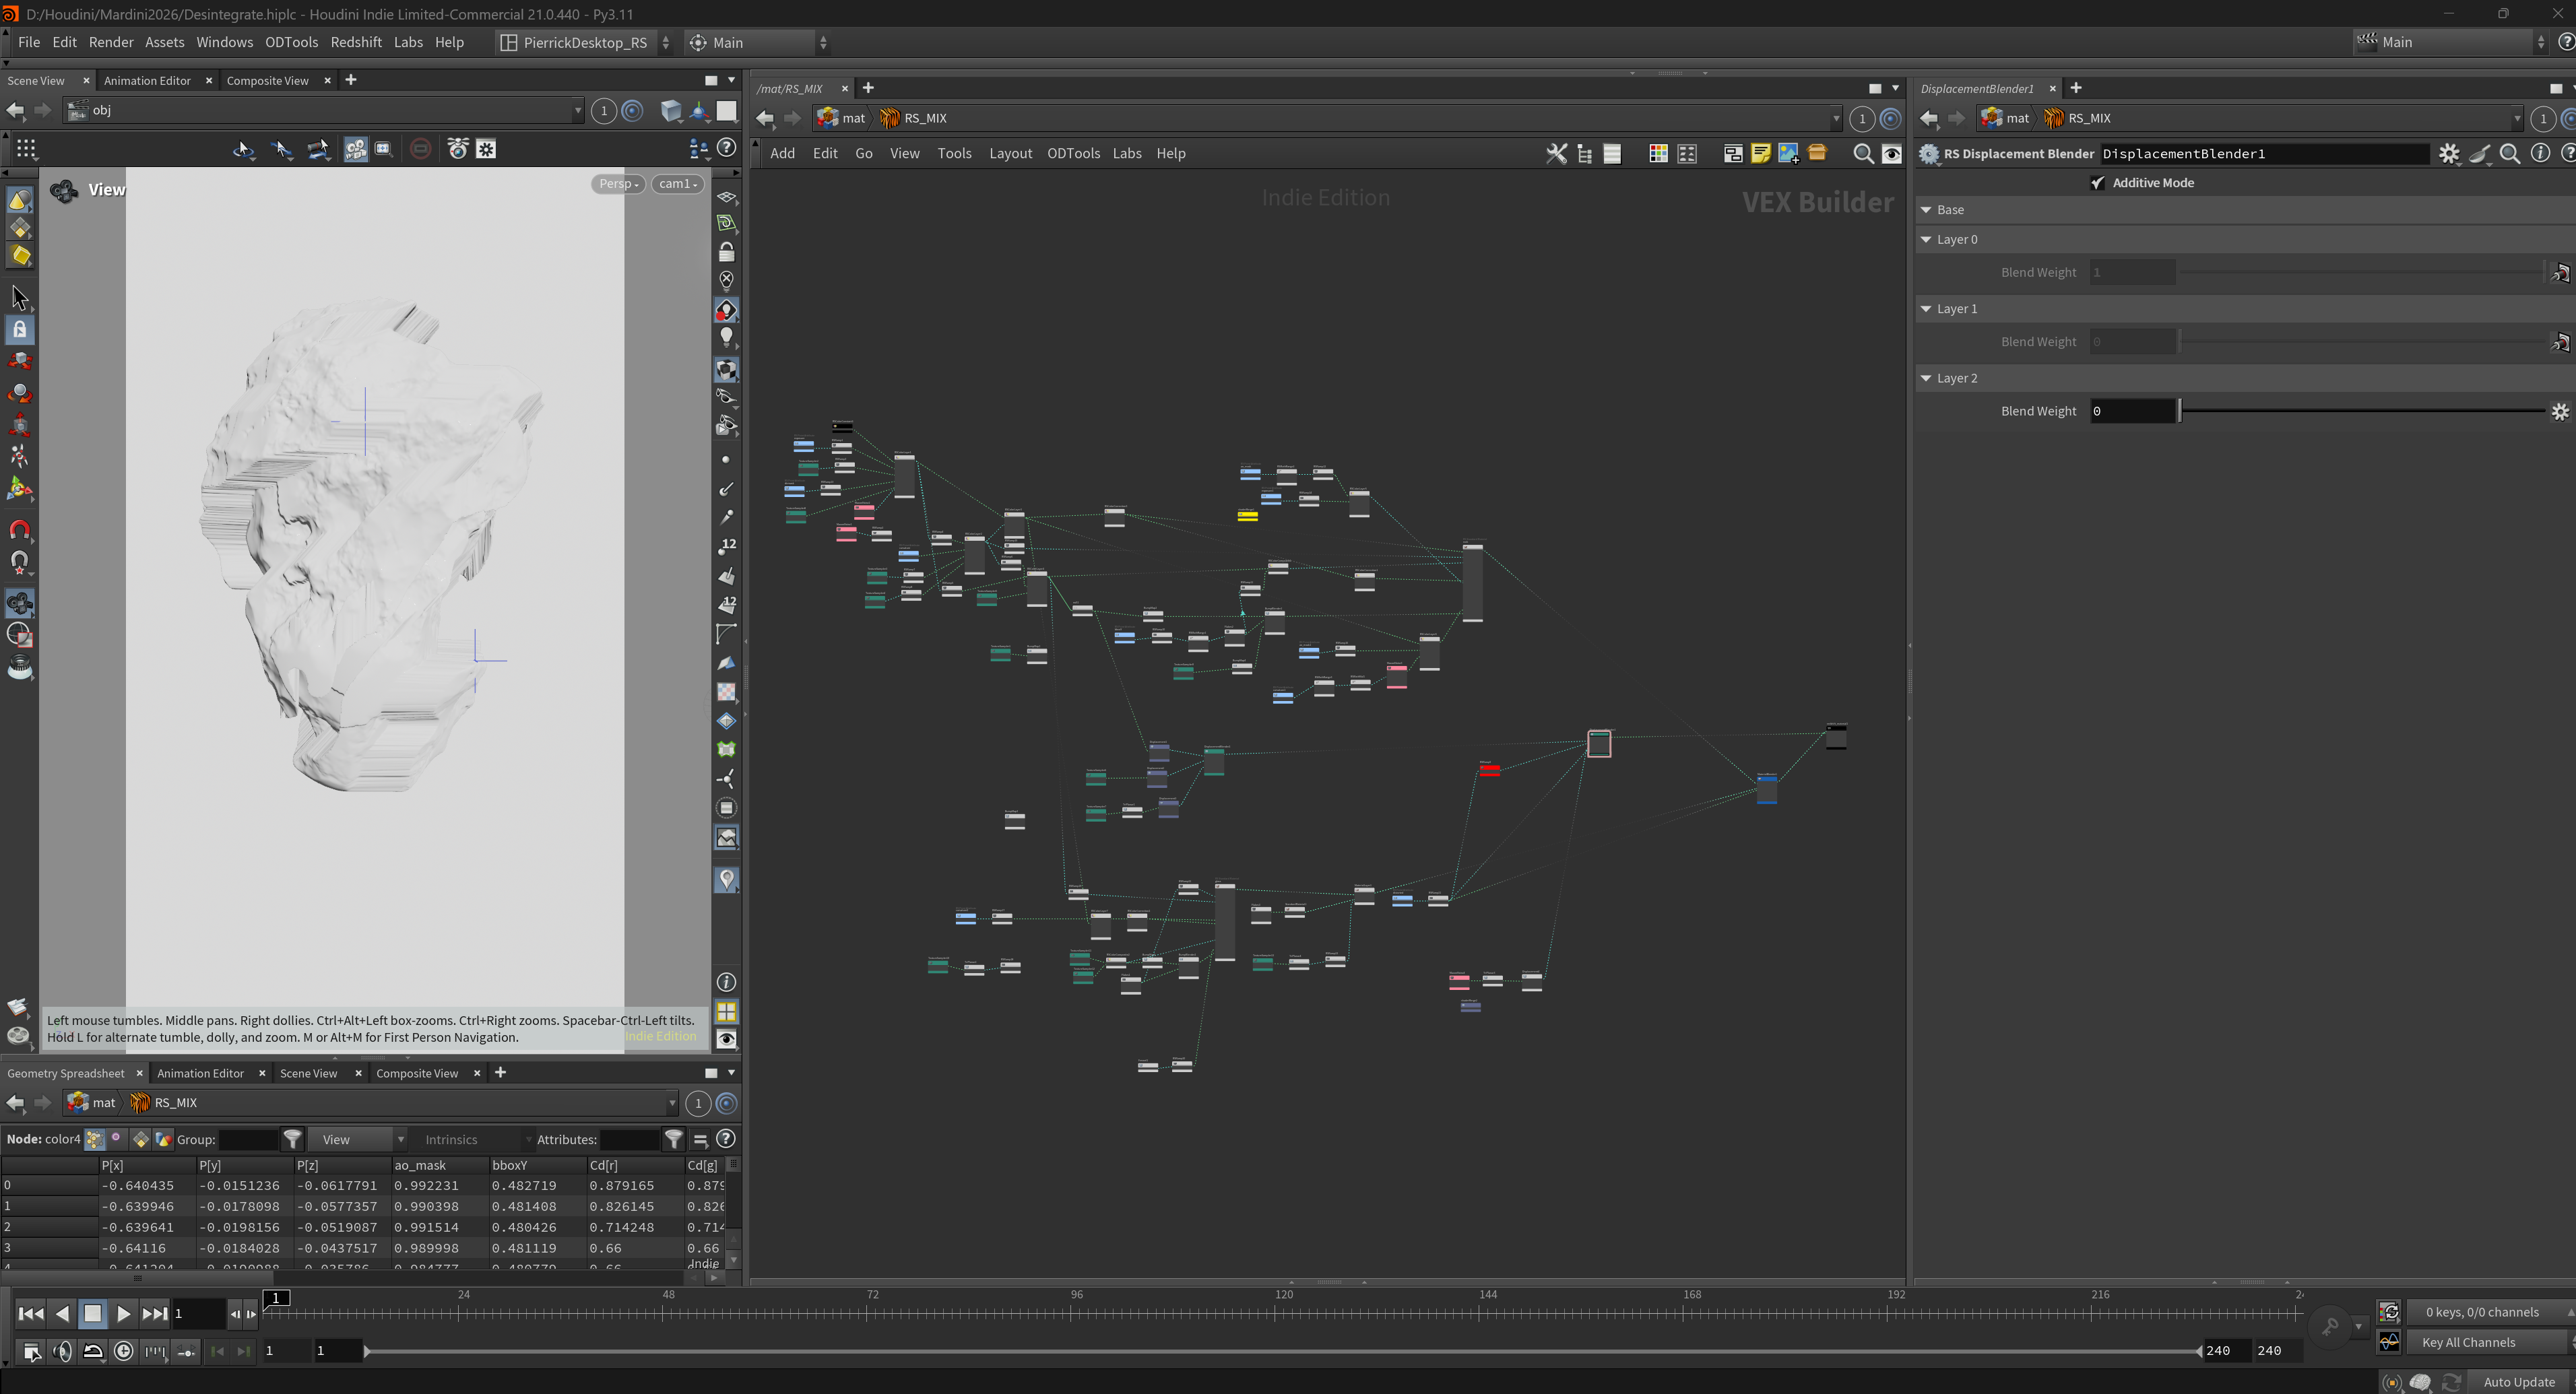This screenshot has width=2576, height=1394.
Task: Collapse the Layer 0 section
Action: click(1926, 239)
